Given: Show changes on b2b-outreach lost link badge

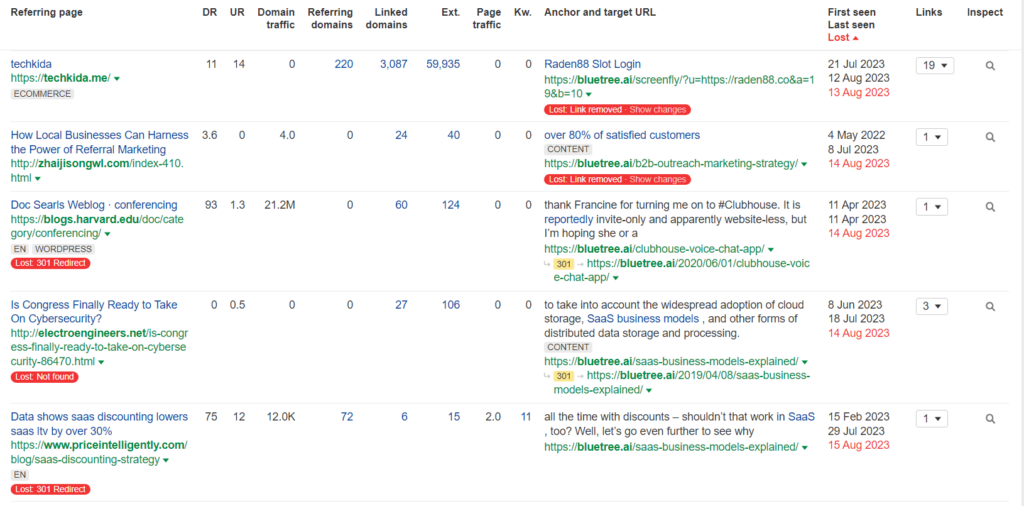Looking at the screenshot, I should pos(658,180).
